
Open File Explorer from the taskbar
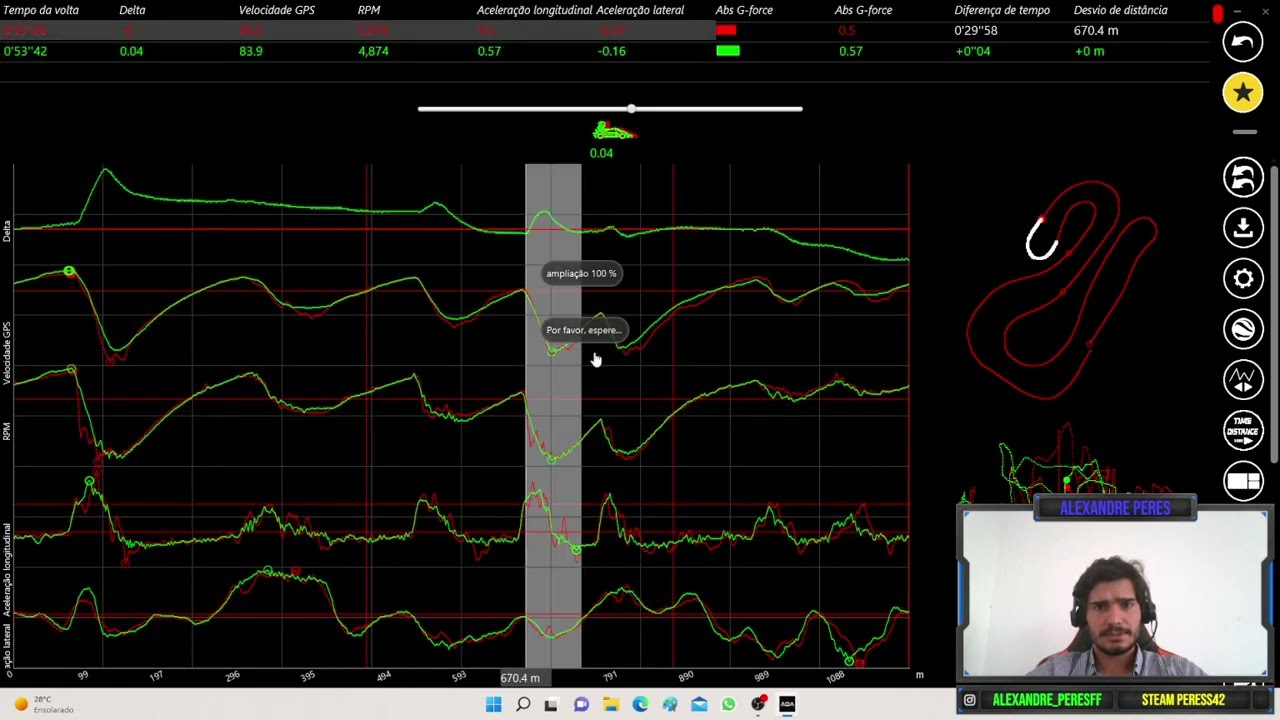pyautogui.click(x=611, y=705)
